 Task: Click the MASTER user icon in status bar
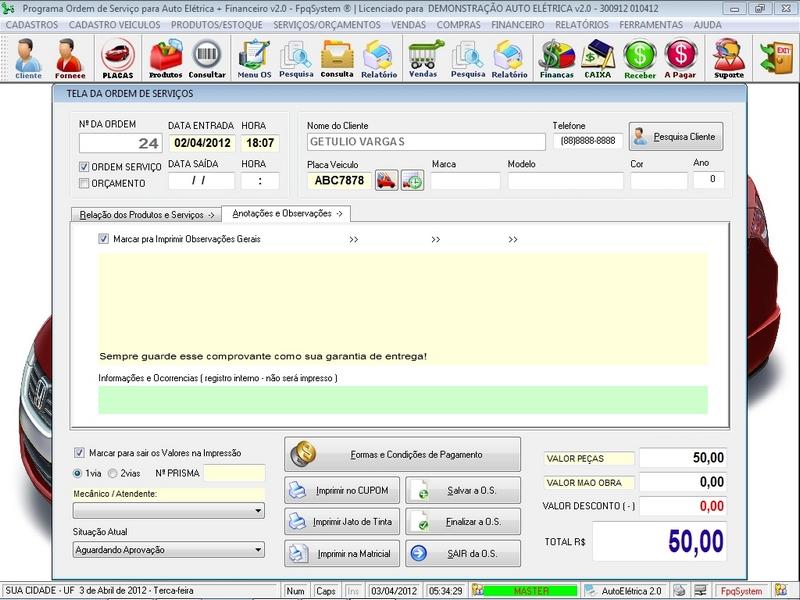[x=477, y=591]
